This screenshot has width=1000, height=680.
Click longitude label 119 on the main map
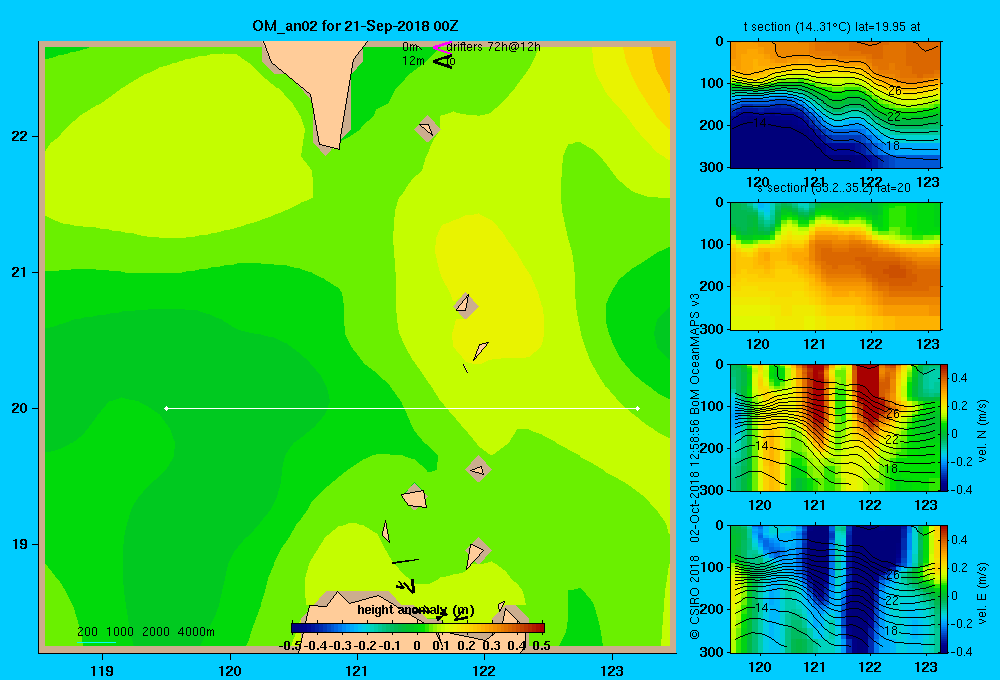102,670
